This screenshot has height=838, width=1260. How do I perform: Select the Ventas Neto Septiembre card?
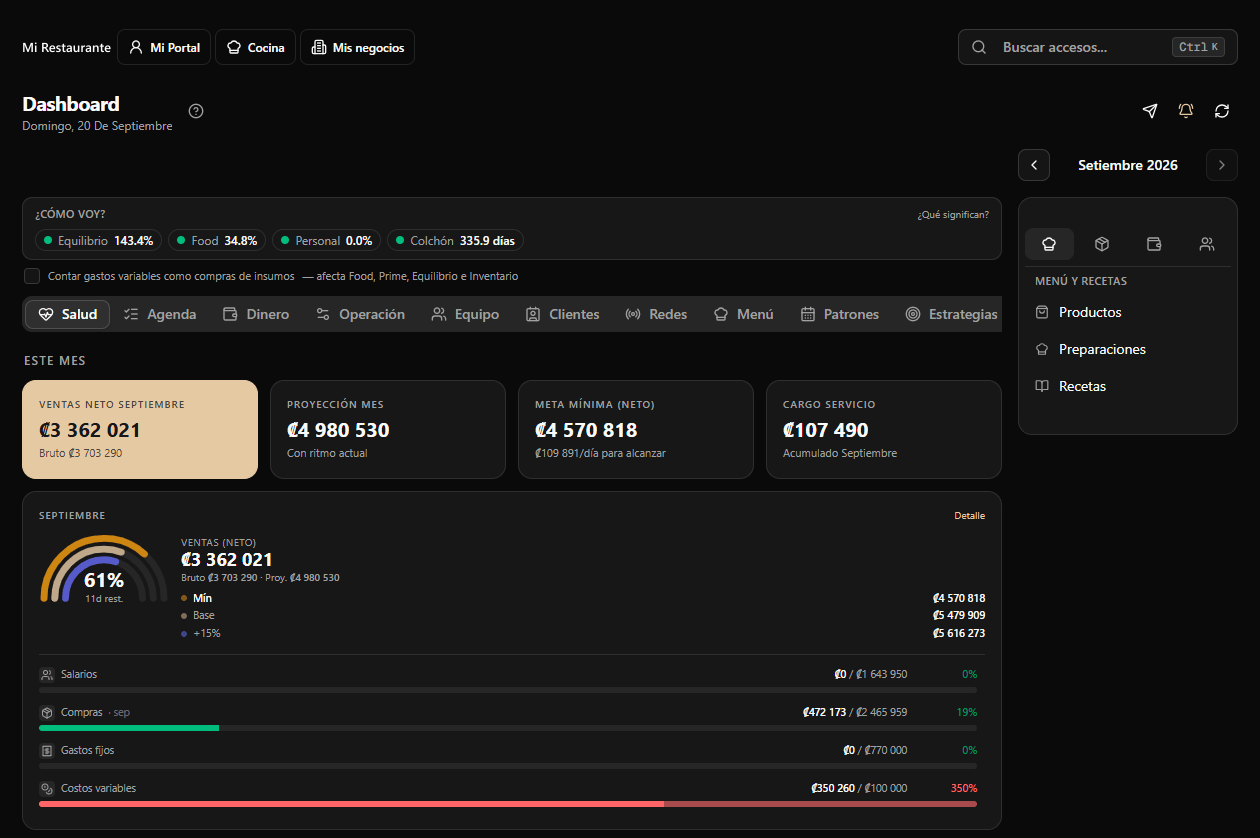click(x=140, y=429)
